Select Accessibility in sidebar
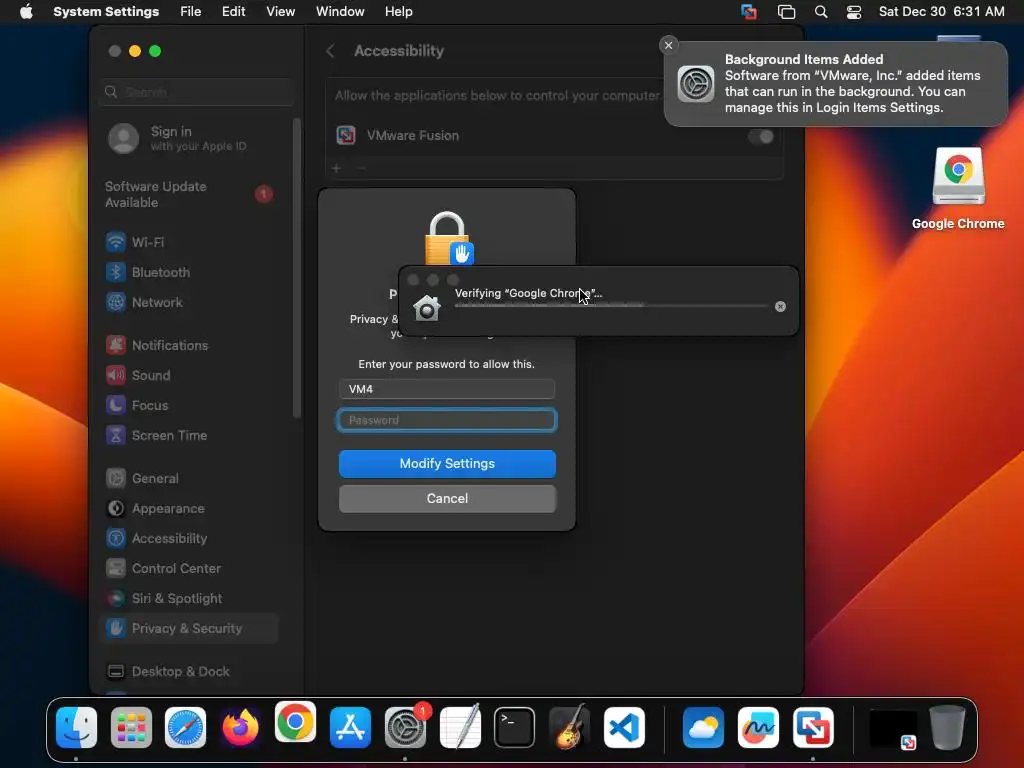Viewport: 1024px width, 768px height. [x=189, y=539]
